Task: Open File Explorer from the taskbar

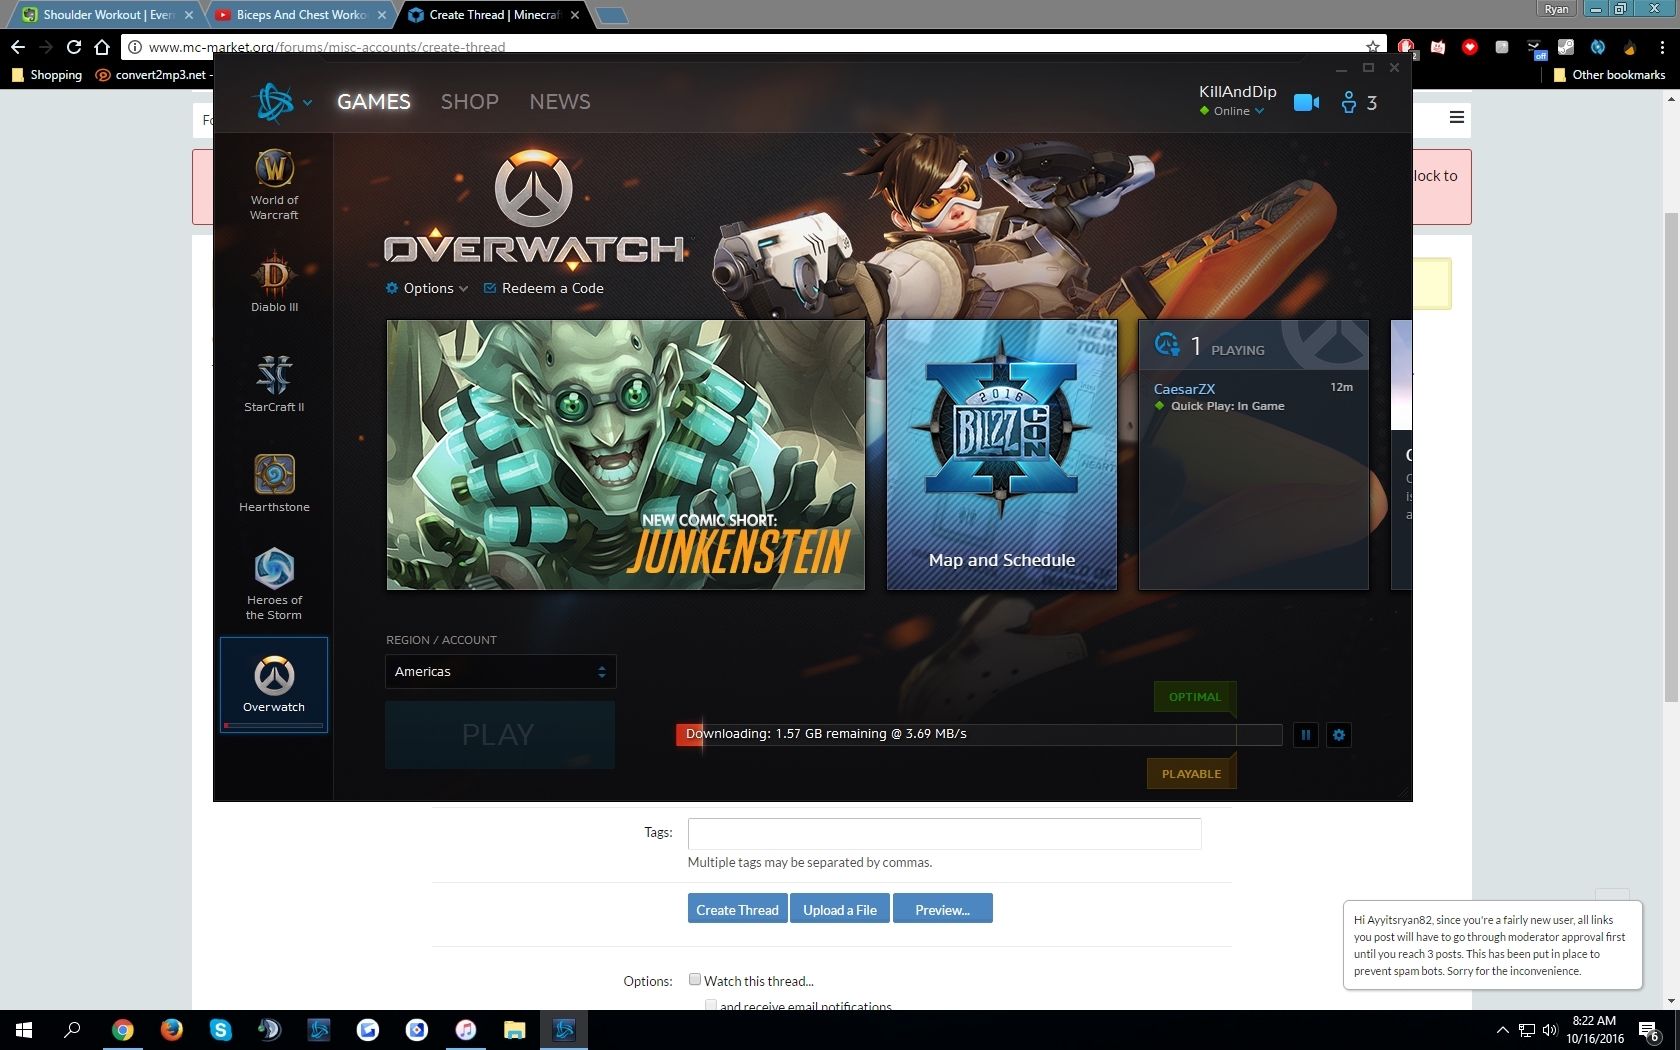Action: point(515,1030)
